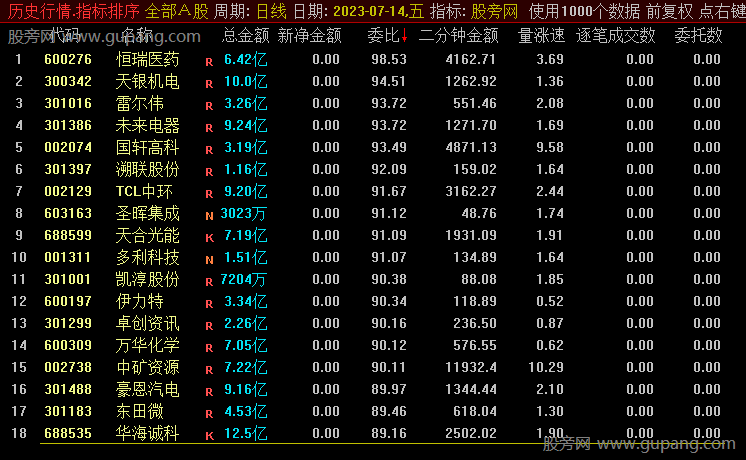Click 股旁网 indicator name in title bar
Screen dimensions: 746x460
pyautogui.click(x=494, y=11)
